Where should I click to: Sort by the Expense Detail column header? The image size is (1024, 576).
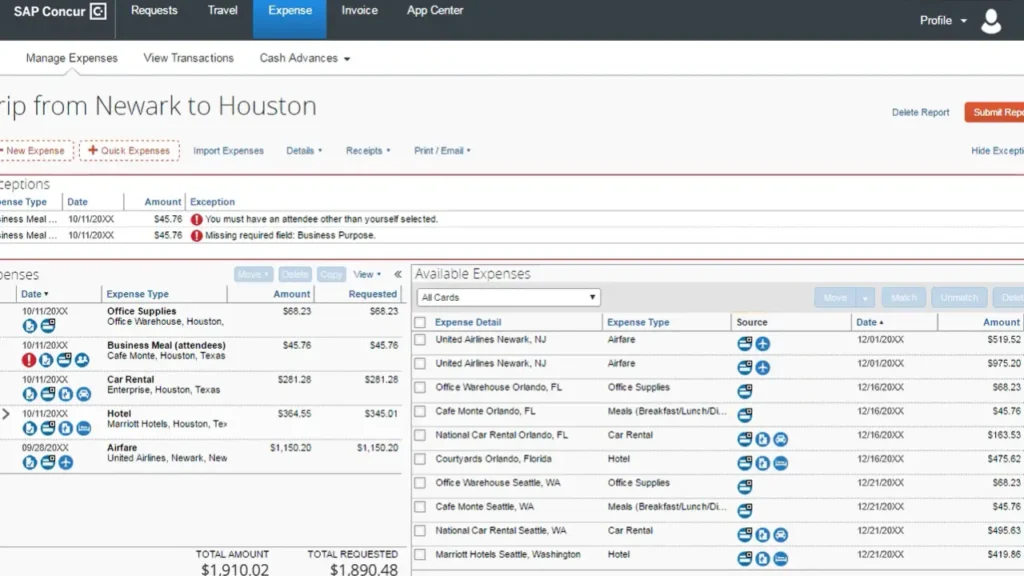pos(468,322)
